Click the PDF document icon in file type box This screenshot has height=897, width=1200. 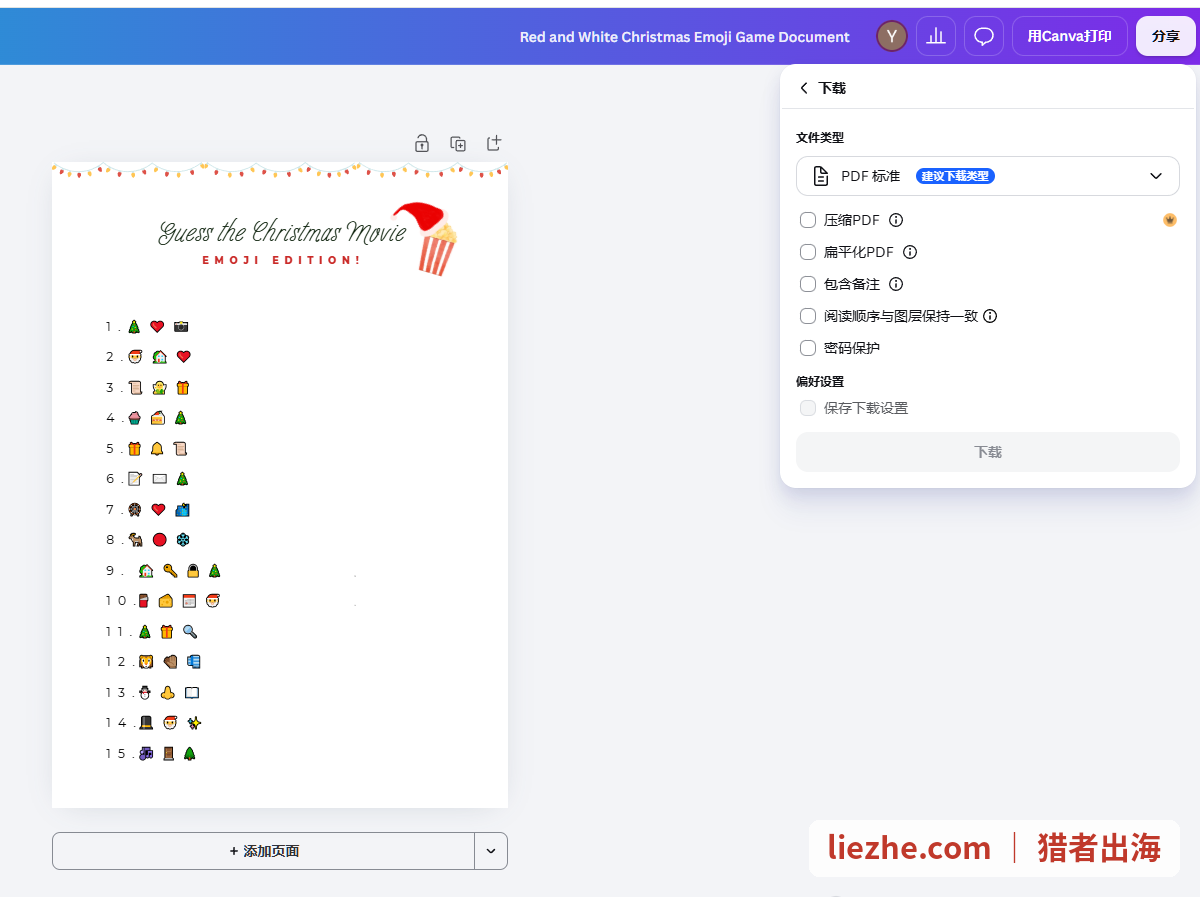tap(821, 176)
